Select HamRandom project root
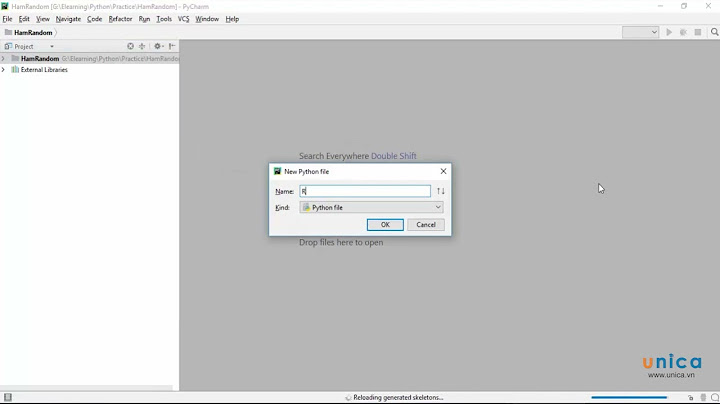Screen dimensions: 720x404 point(90,59)
